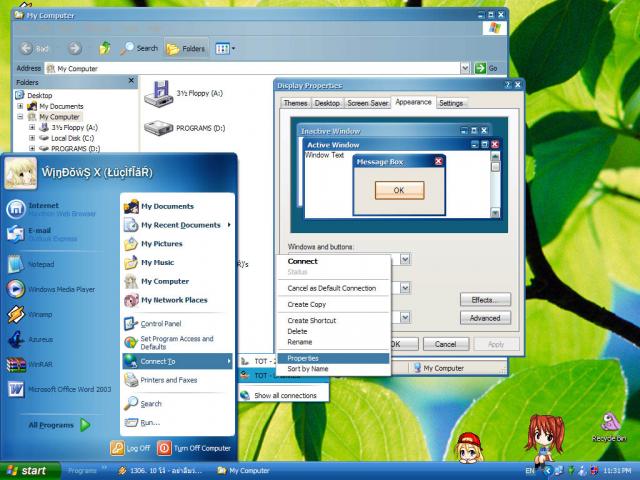
Task: Open Set Program Access and Defaults
Action: click(x=177, y=342)
